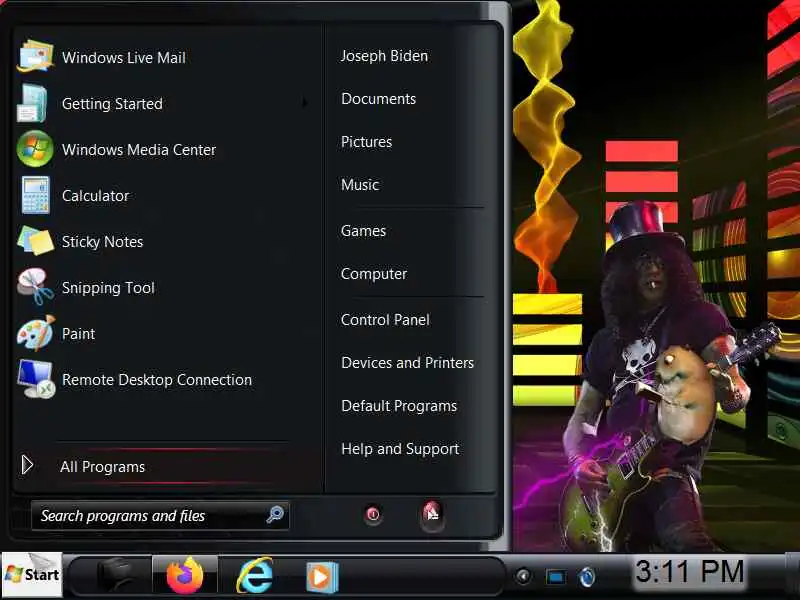Screen dimensions: 800x600
Task: Open Computer
Action: pos(374,274)
